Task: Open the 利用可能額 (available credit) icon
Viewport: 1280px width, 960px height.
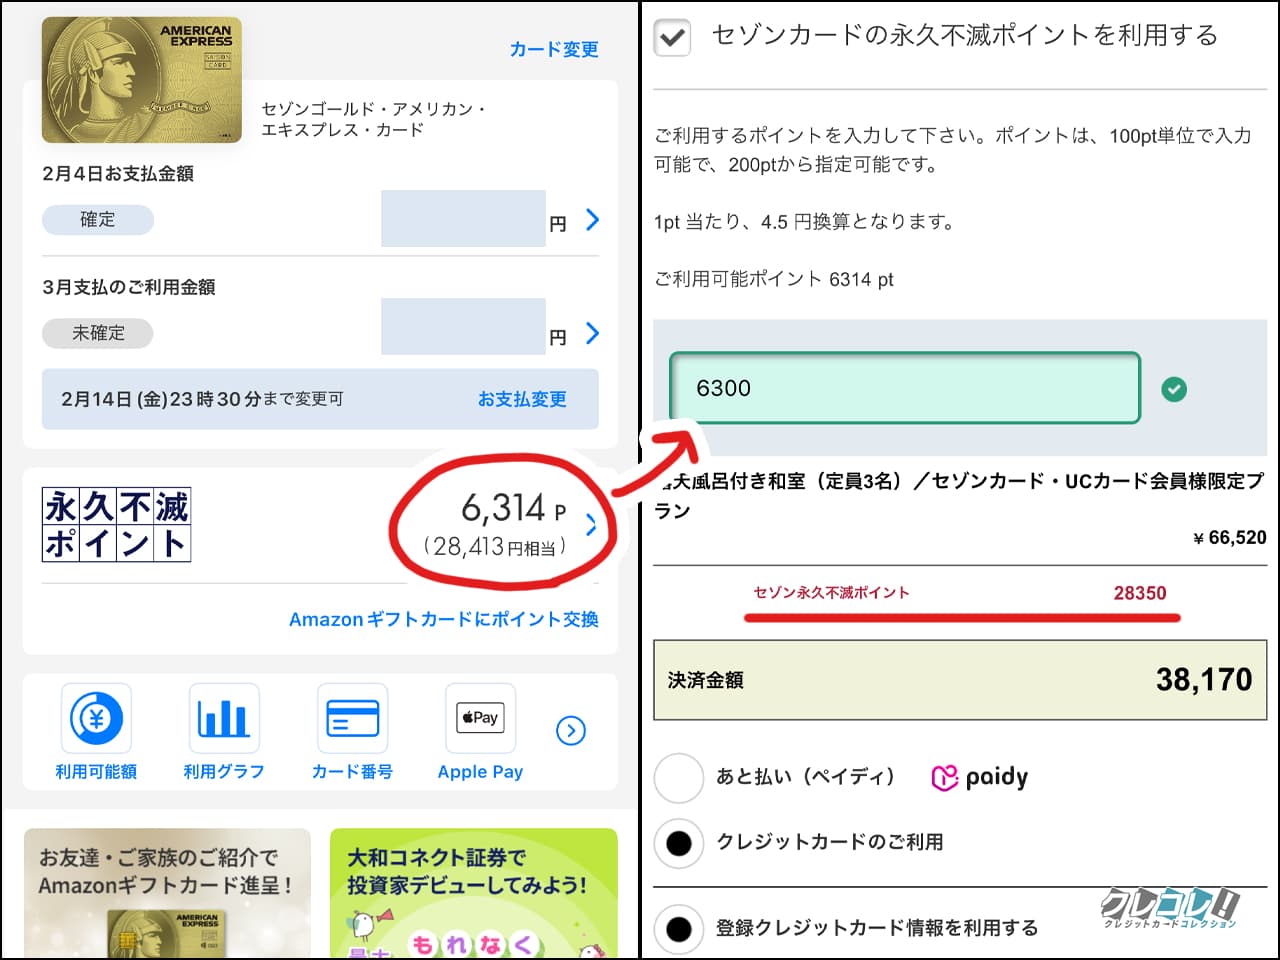Action: (x=96, y=730)
